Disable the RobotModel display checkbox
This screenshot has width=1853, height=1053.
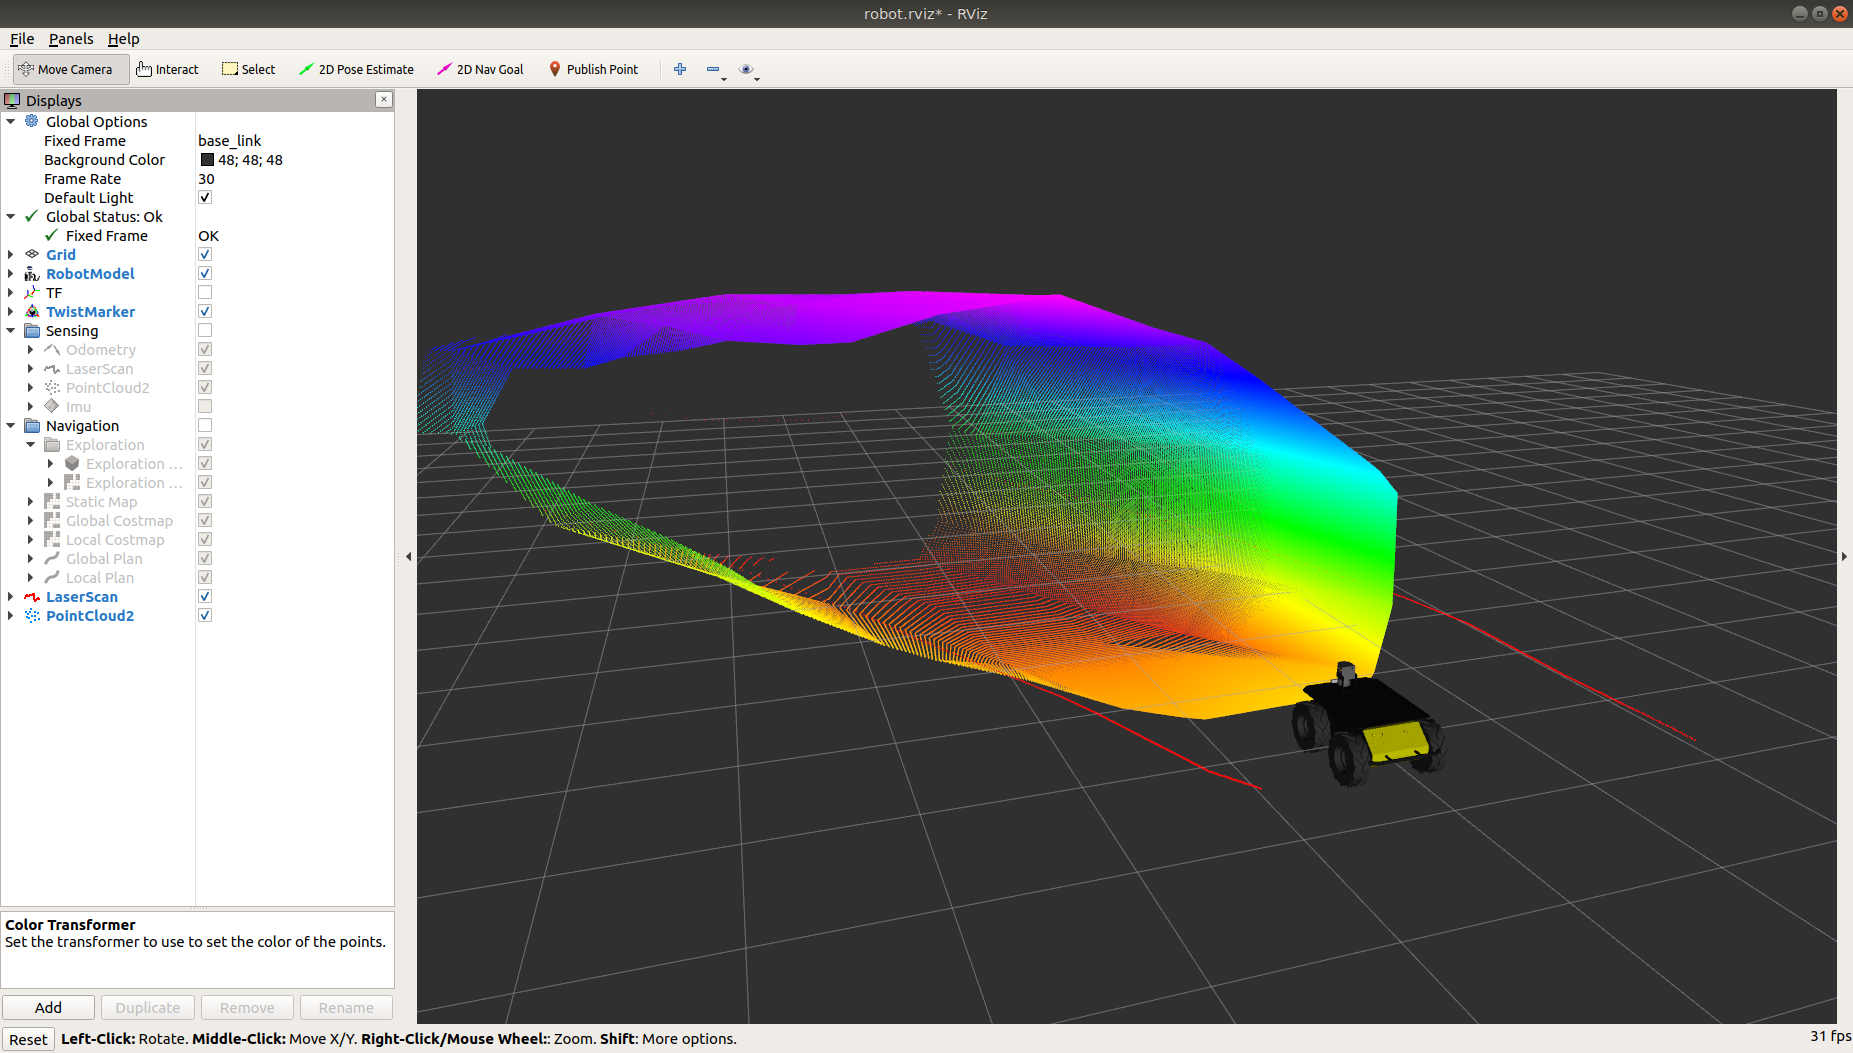(205, 274)
